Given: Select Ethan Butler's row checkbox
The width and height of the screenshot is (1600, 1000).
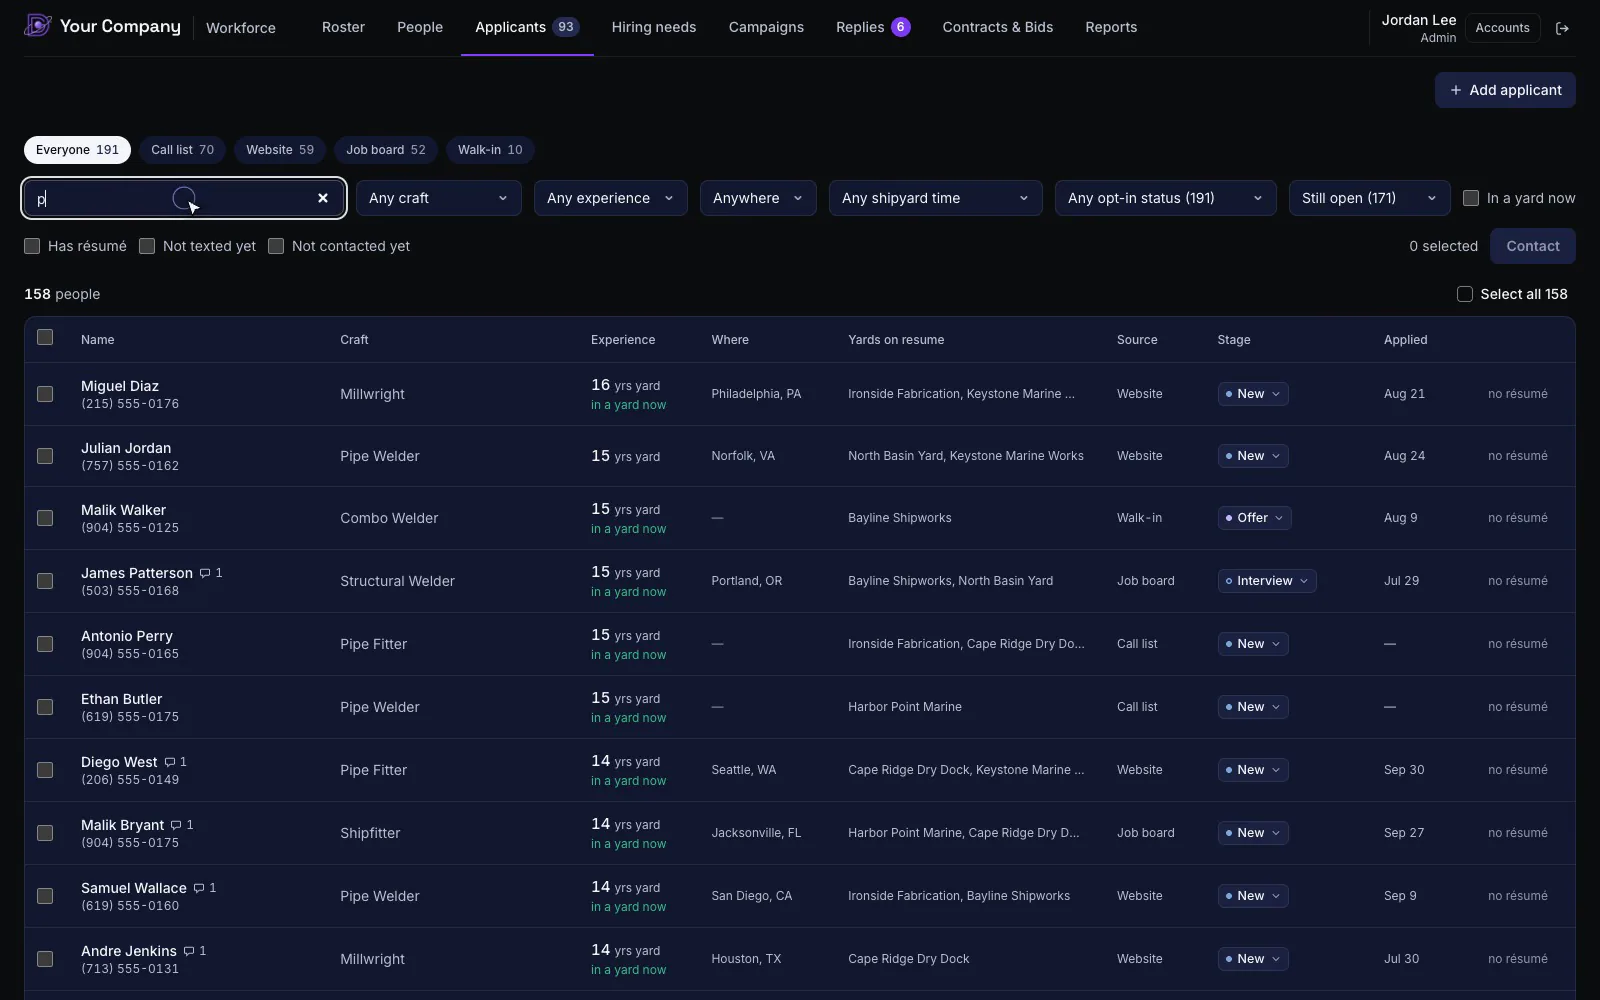Looking at the screenshot, I should click(45, 707).
